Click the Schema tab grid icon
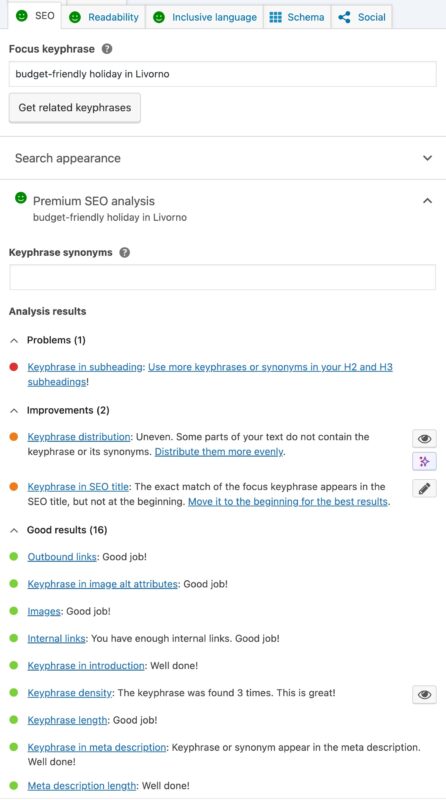The height and width of the screenshot is (800, 446). [x=276, y=17]
